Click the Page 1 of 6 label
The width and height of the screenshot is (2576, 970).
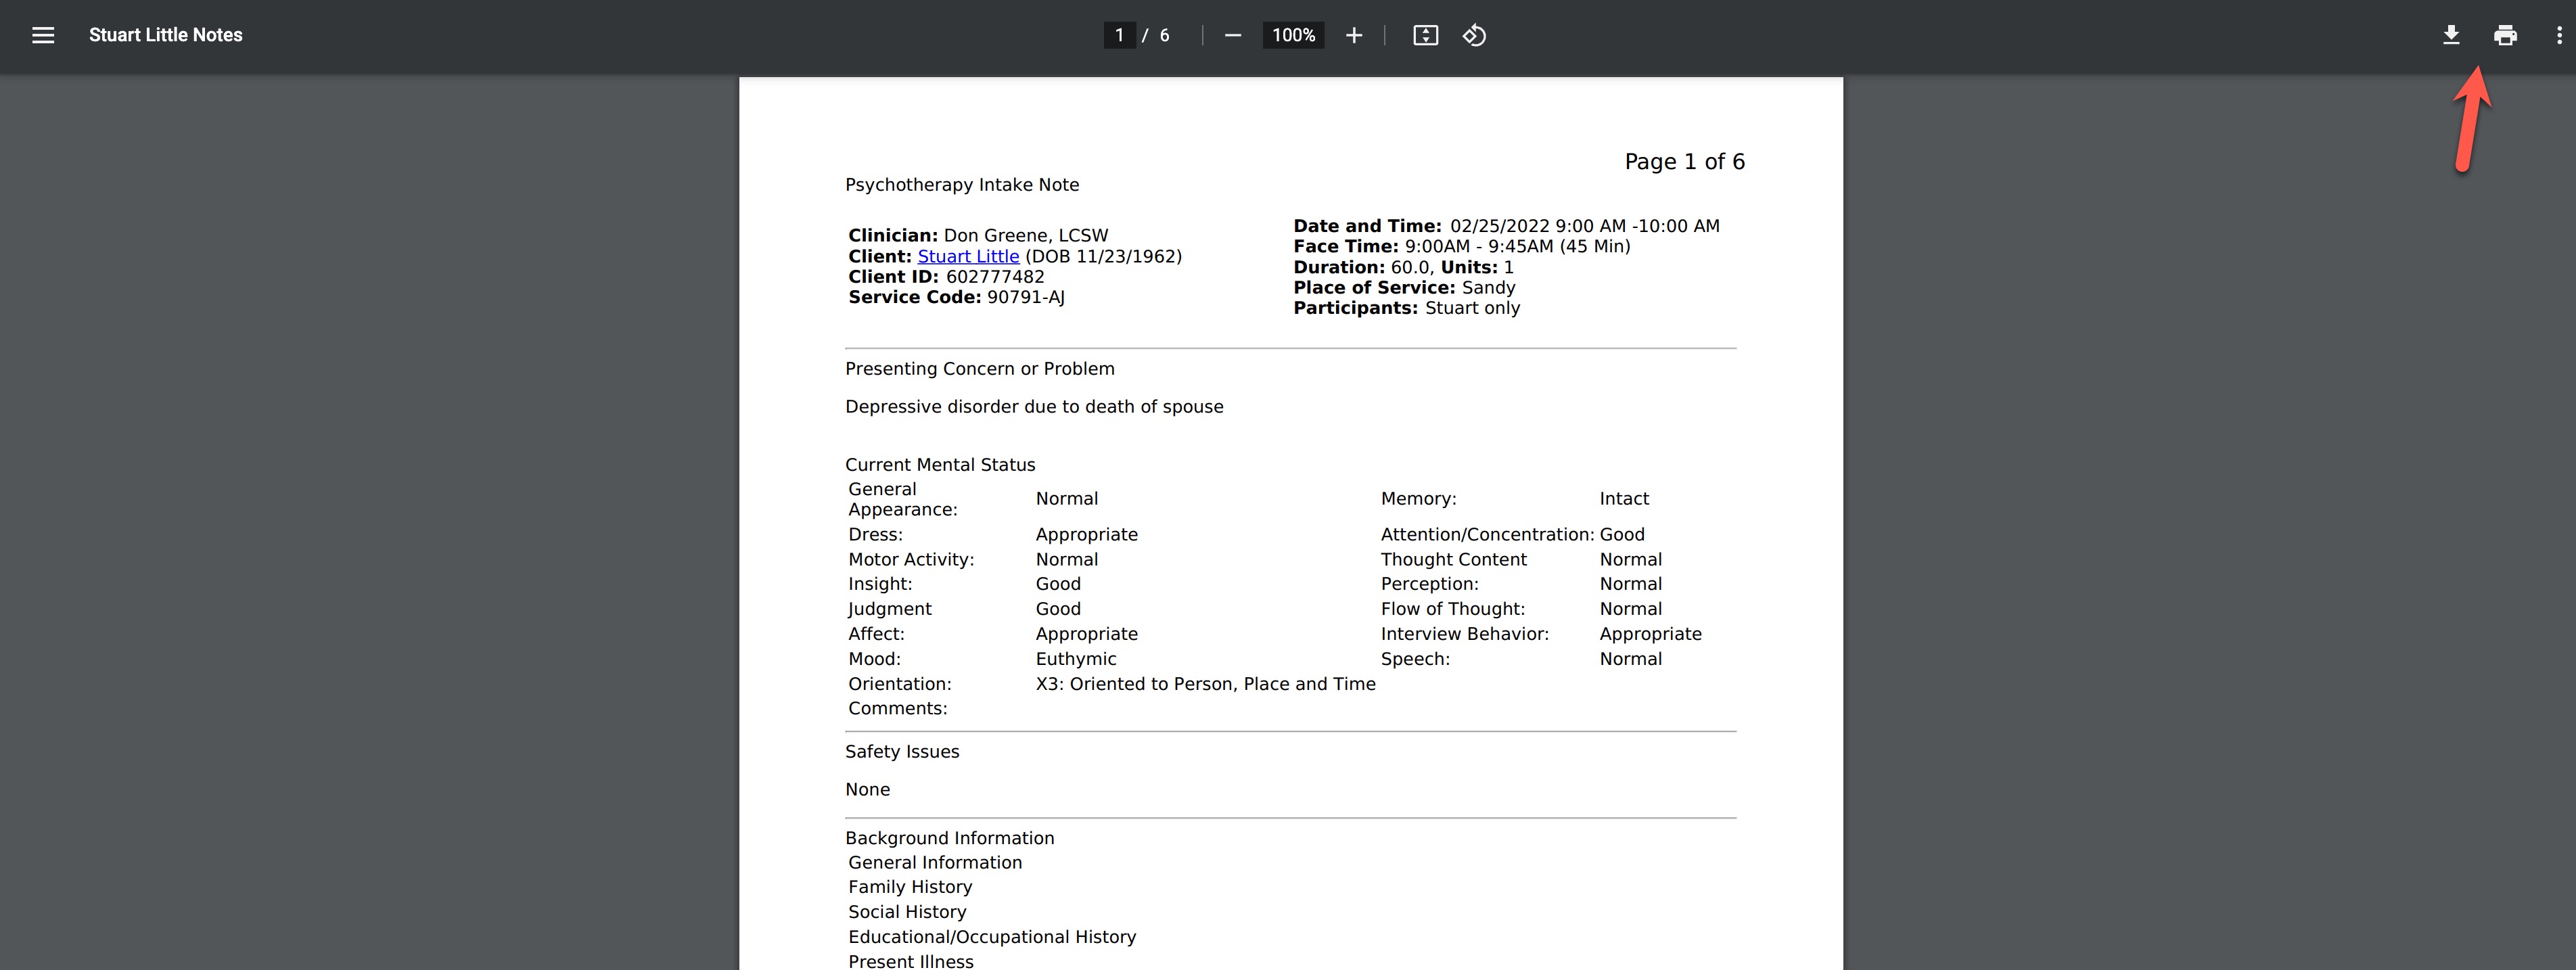(1684, 161)
